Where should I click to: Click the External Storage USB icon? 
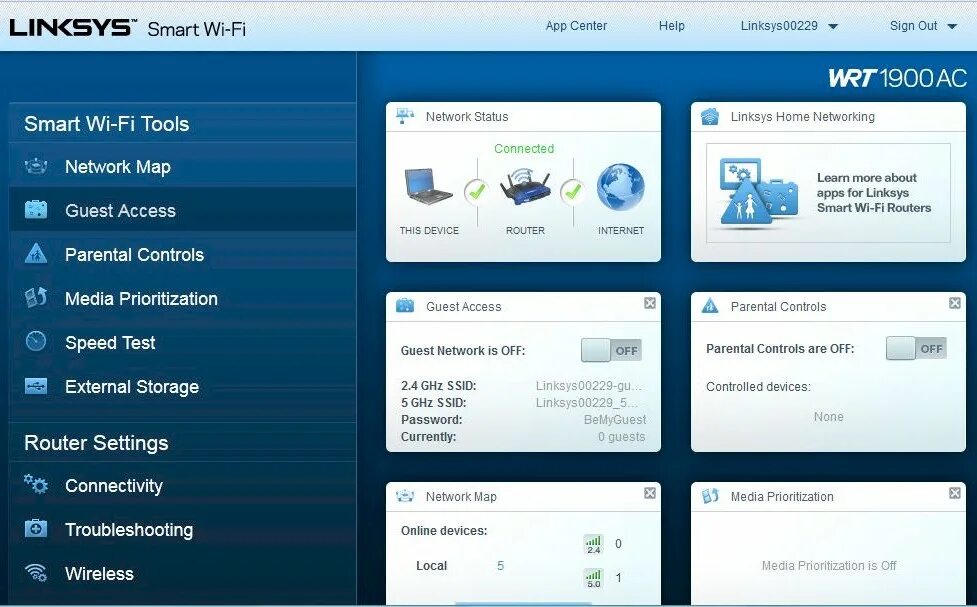click(36, 386)
